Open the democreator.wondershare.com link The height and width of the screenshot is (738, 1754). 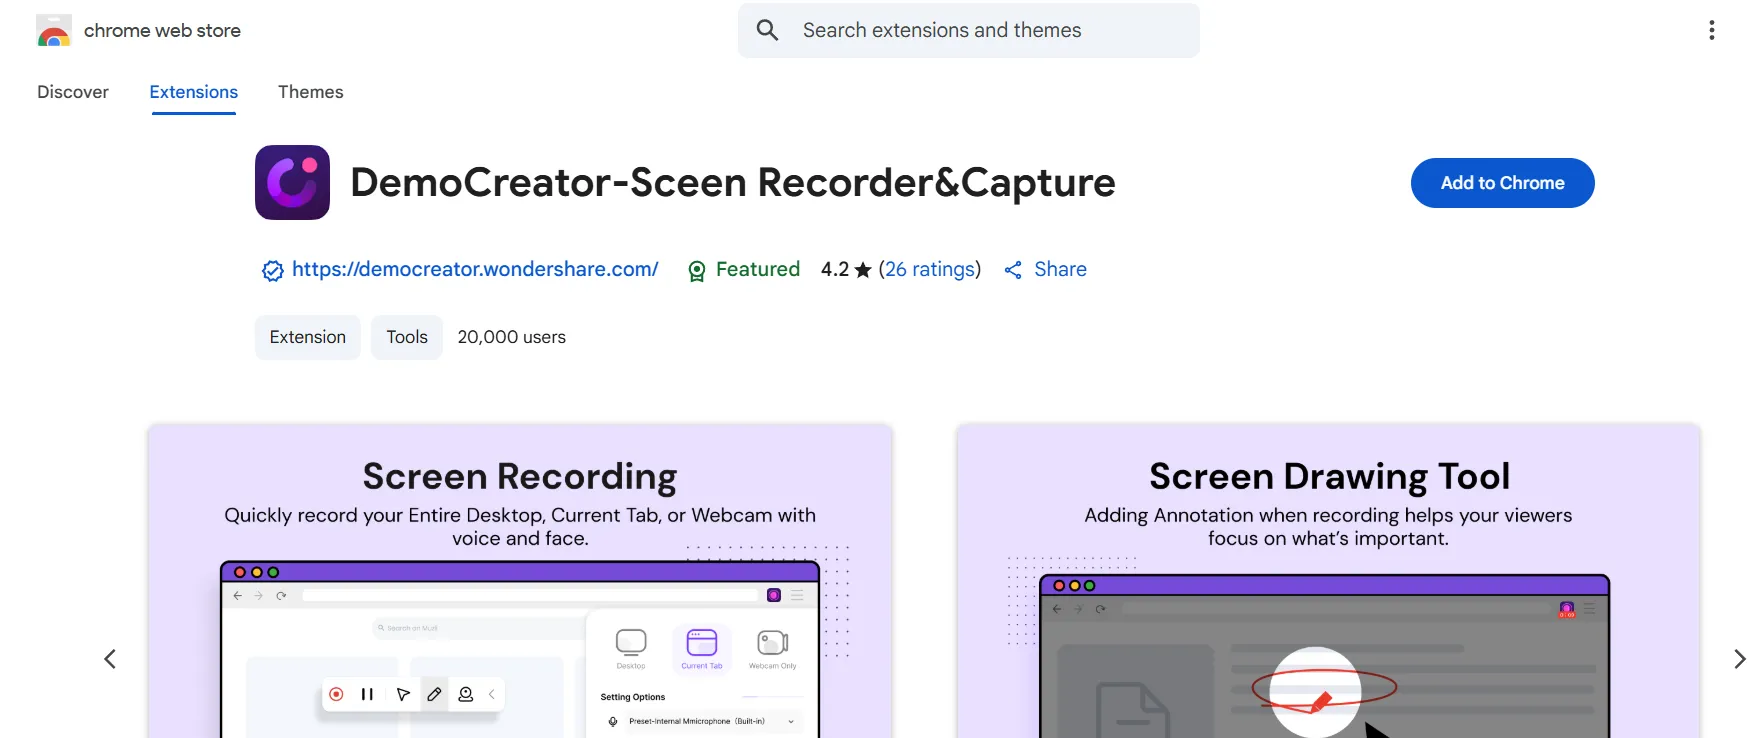point(475,269)
